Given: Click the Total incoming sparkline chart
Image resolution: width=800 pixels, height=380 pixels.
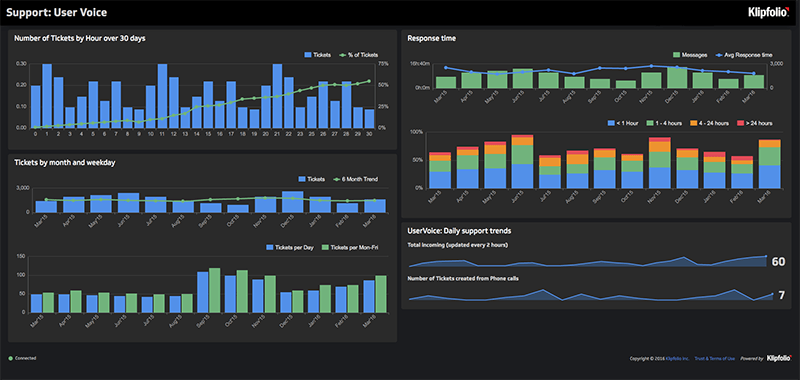Looking at the screenshot, I should click(x=588, y=262).
